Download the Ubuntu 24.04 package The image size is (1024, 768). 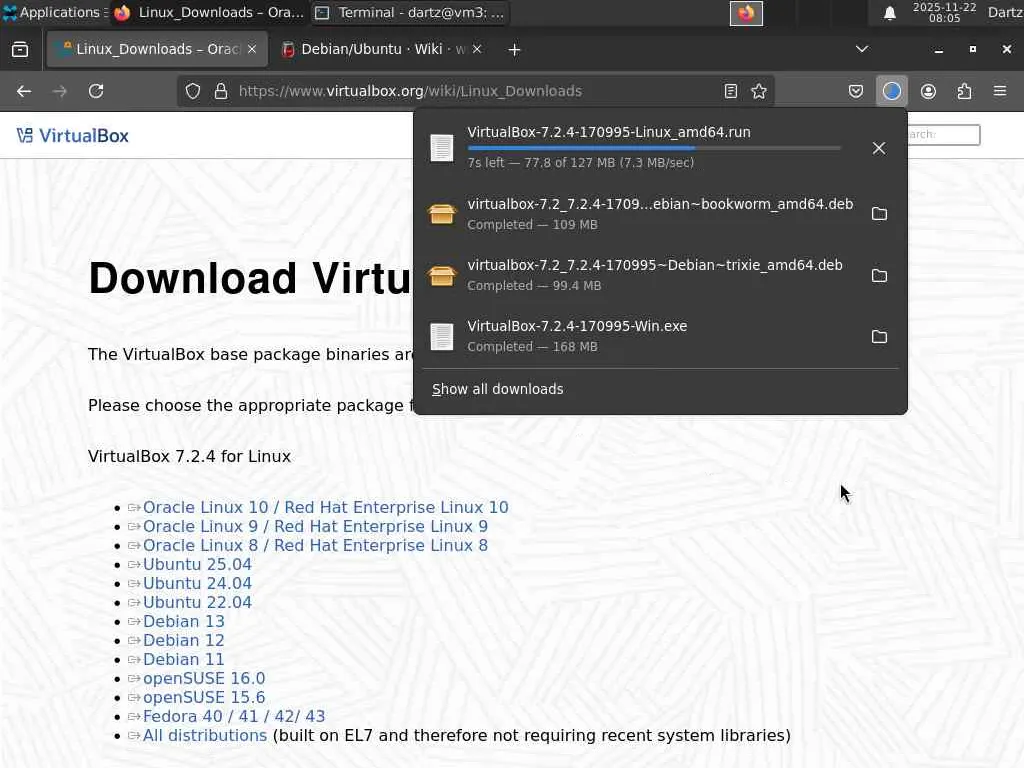coord(197,583)
